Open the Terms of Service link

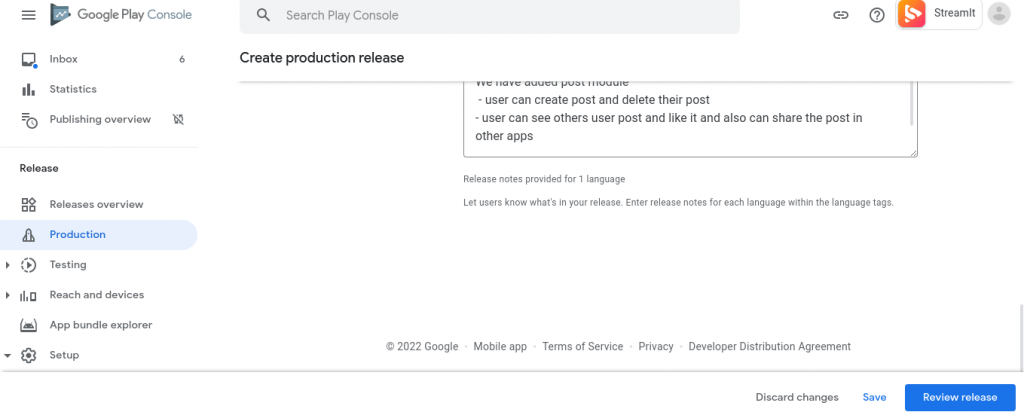[x=582, y=347]
